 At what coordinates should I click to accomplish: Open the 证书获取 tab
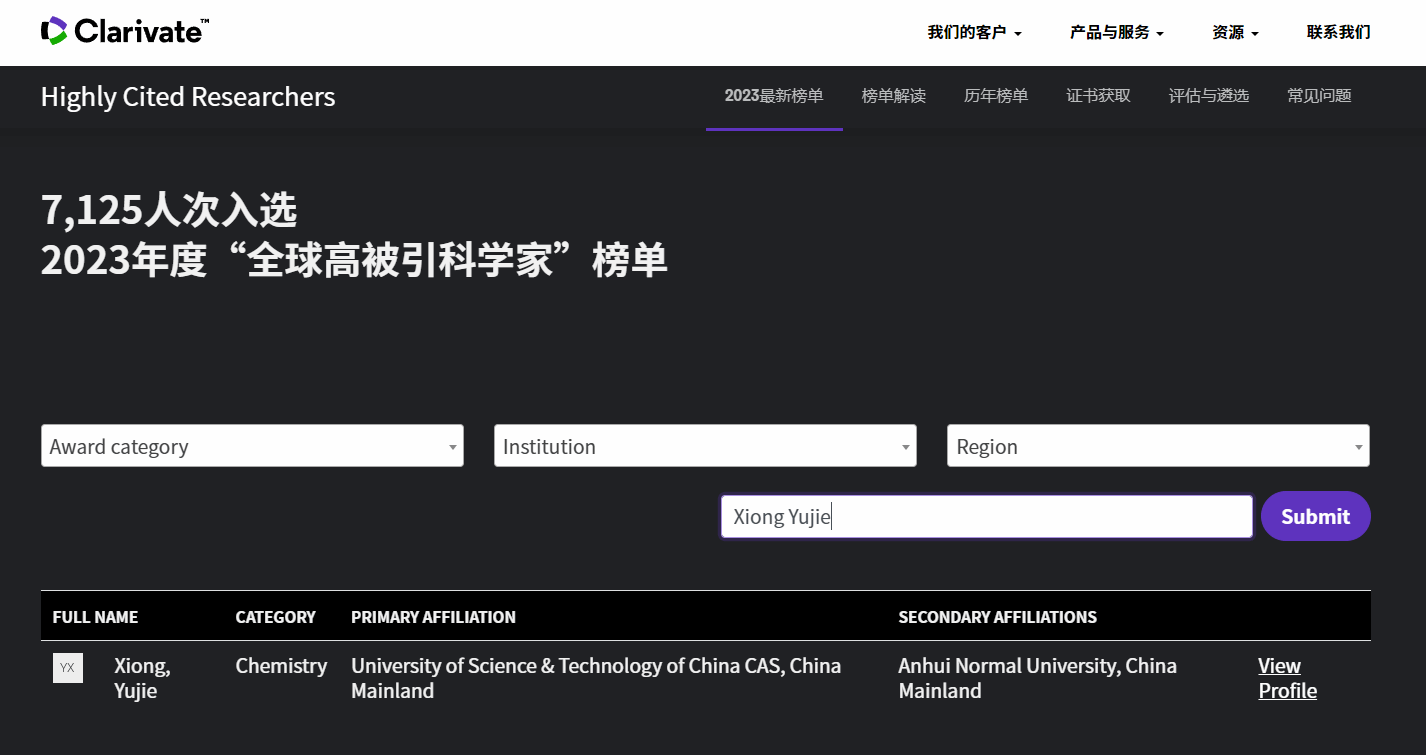click(x=1098, y=97)
